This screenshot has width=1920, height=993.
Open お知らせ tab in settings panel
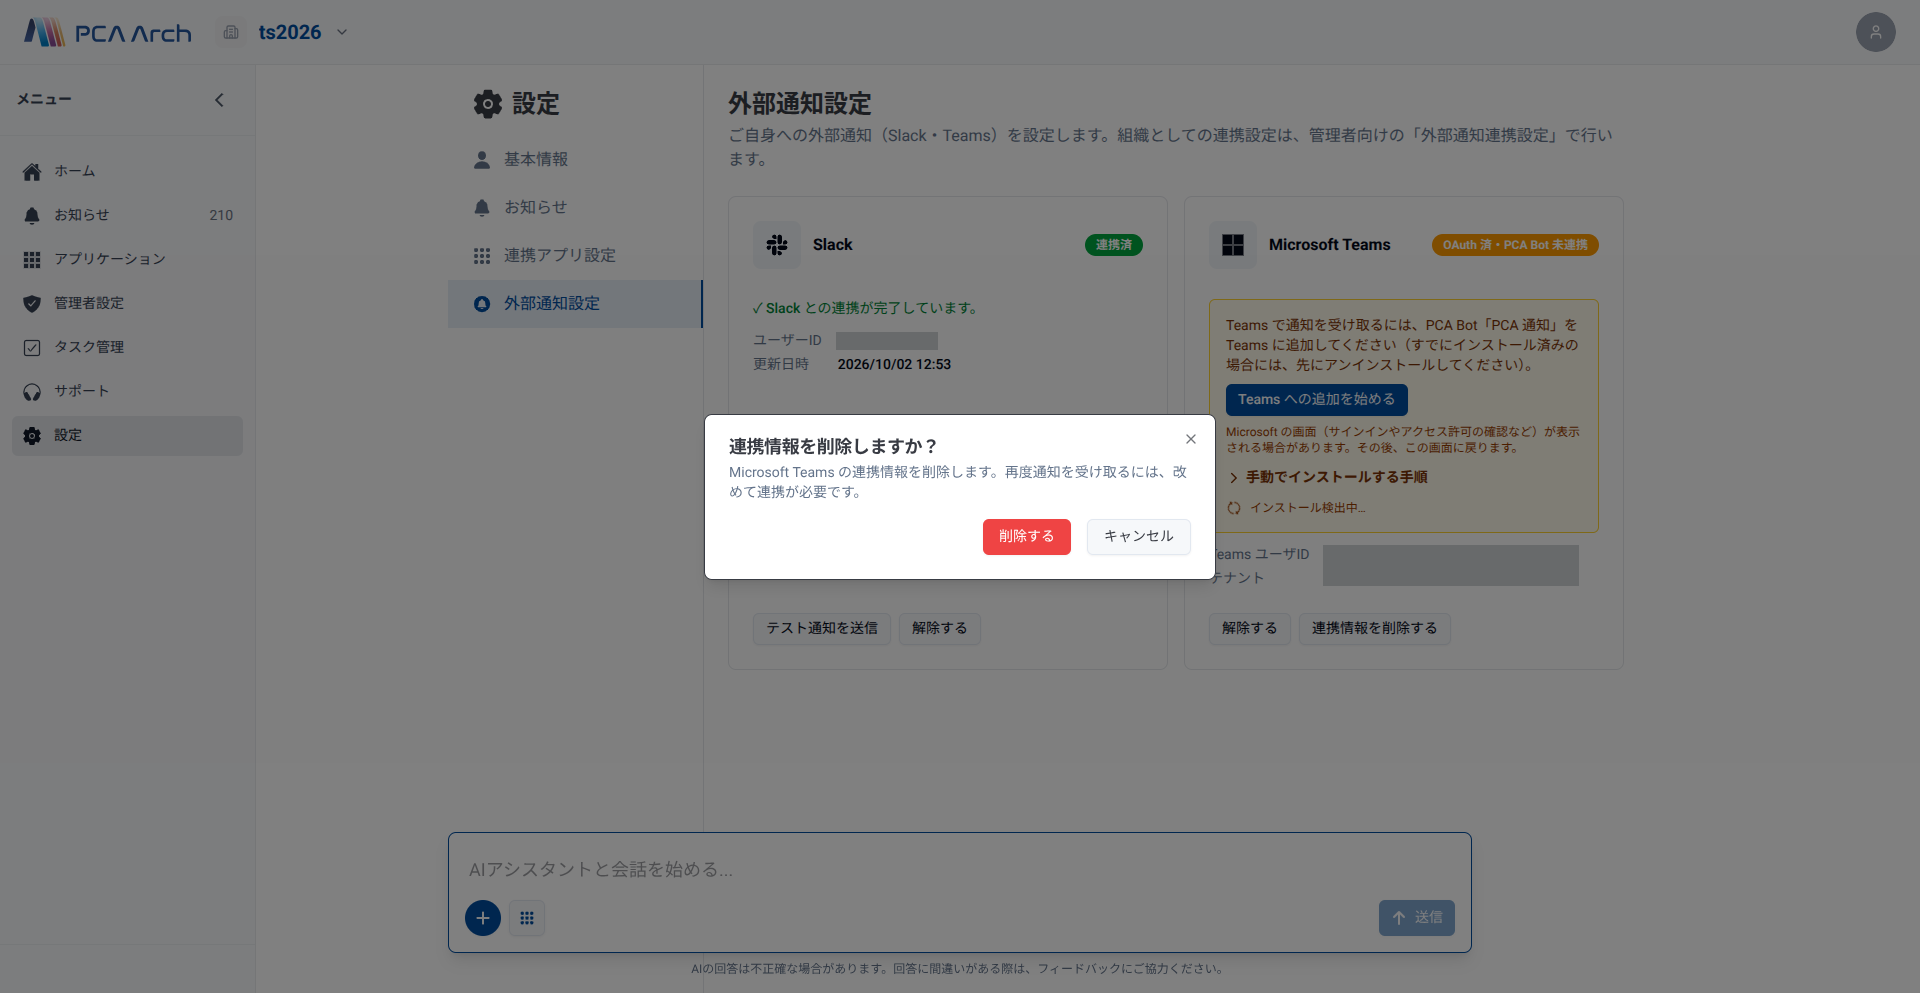(575, 207)
